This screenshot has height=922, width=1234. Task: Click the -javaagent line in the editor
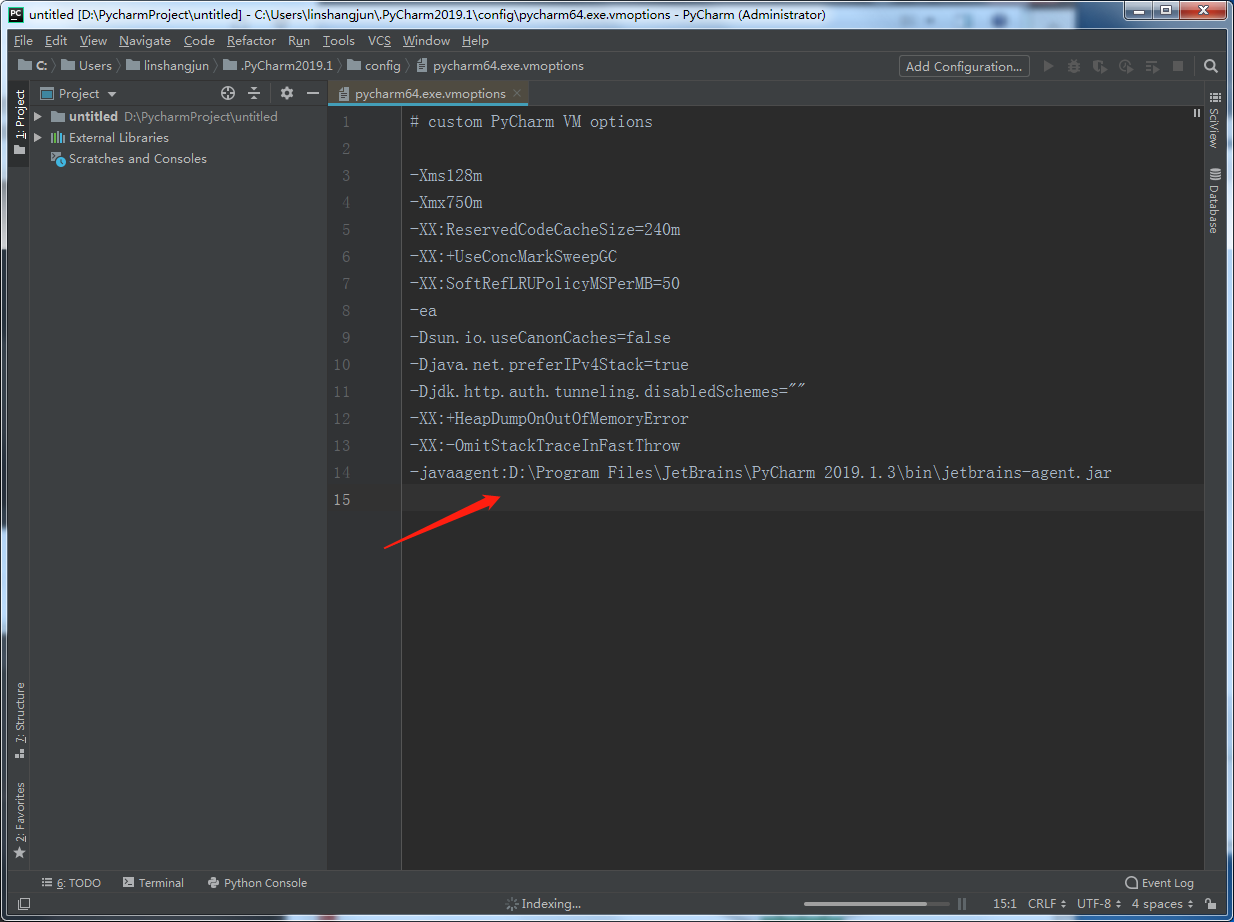pyautogui.click(x=760, y=473)
